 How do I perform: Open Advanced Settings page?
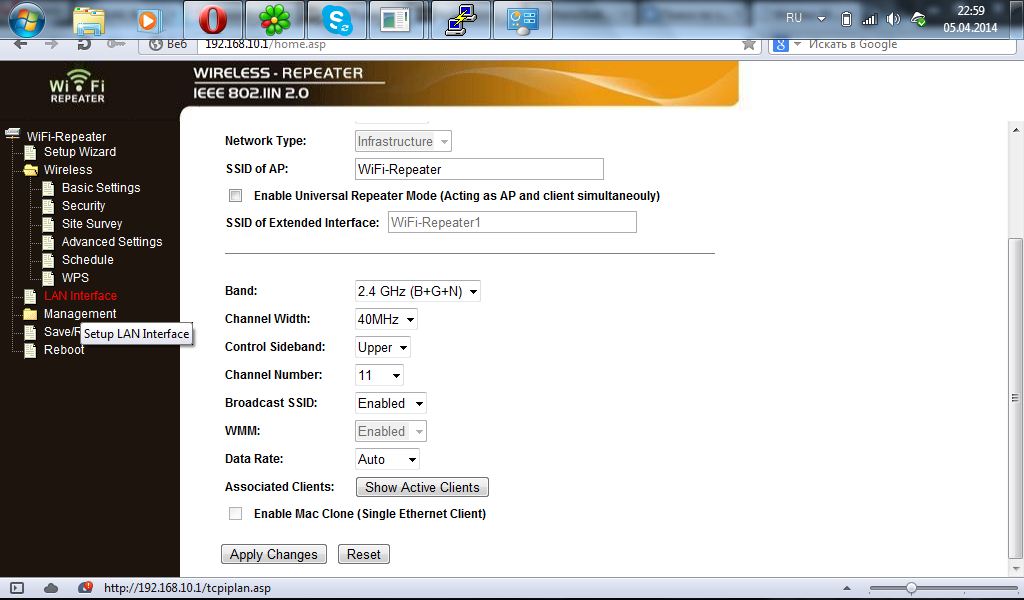[112, 242]
